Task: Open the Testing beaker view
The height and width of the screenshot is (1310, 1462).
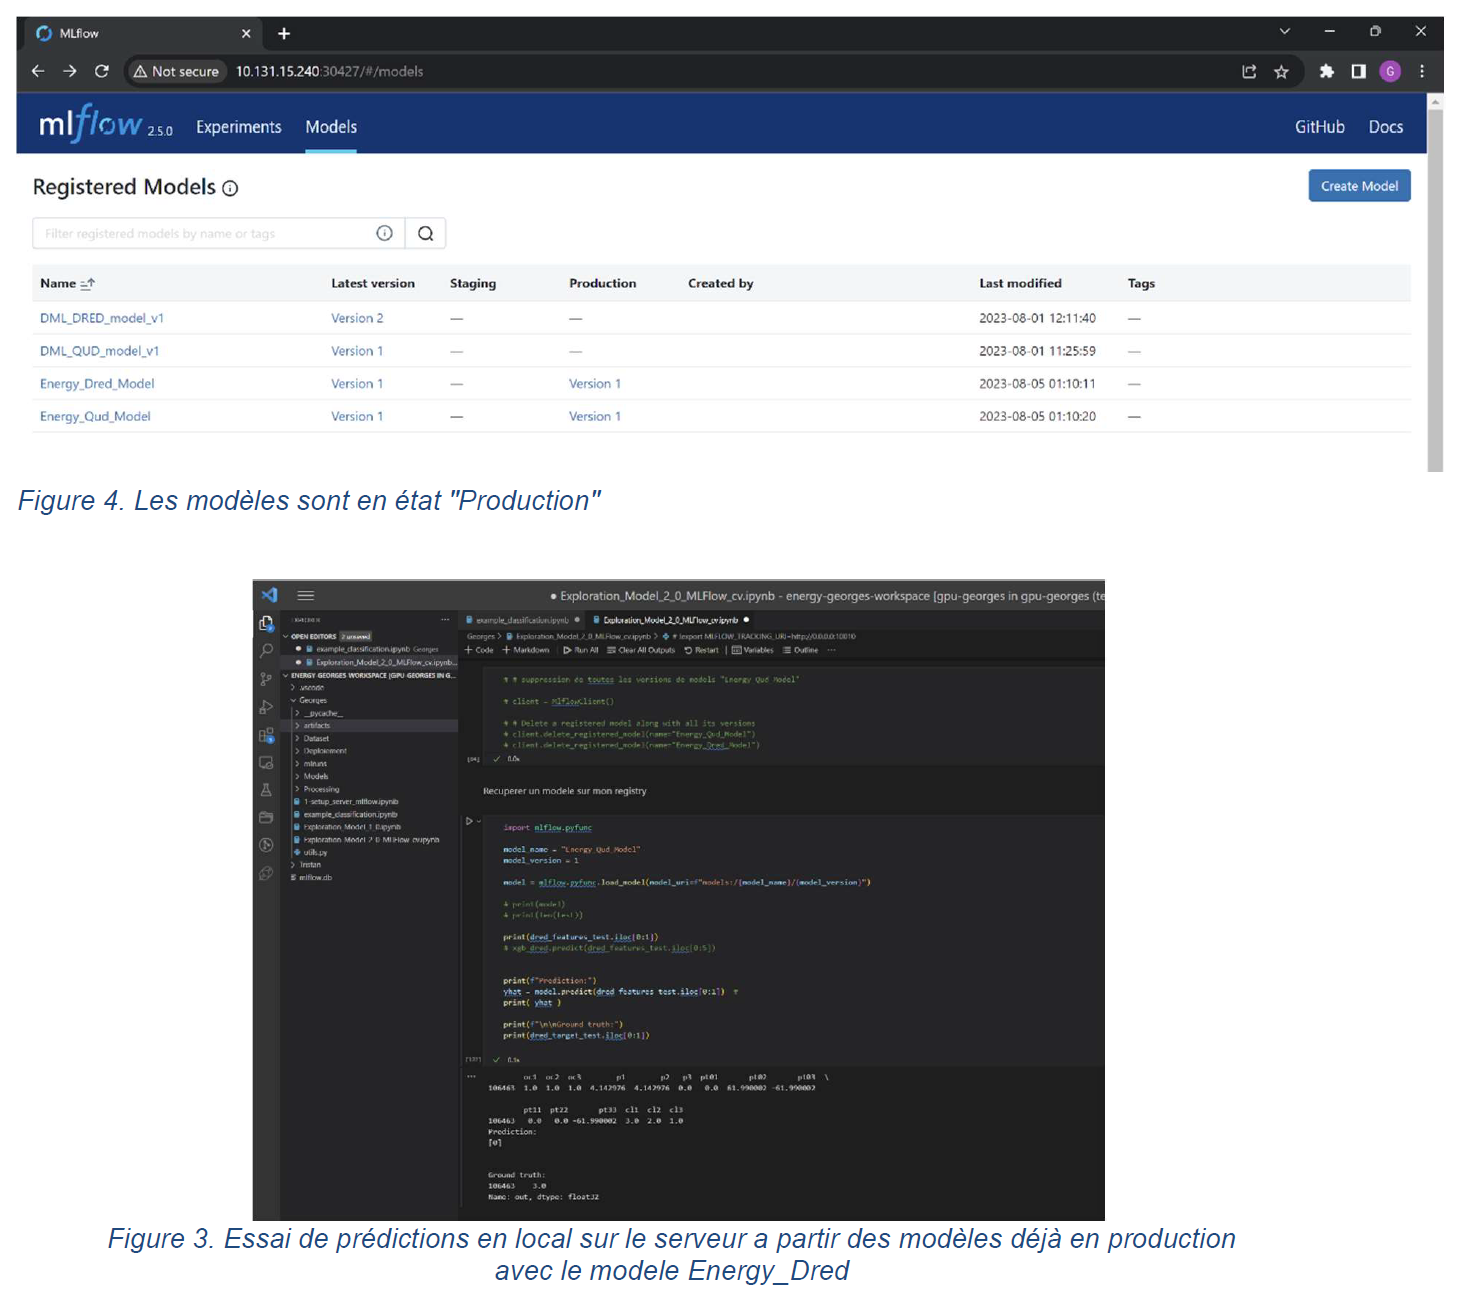Action: pyautogui.click(x=266, y=790)
